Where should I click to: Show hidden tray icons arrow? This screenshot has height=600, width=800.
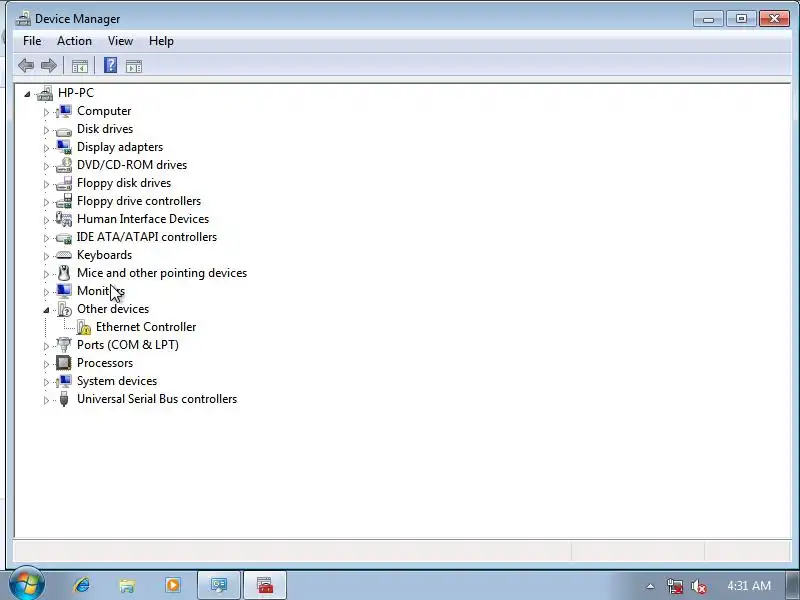[650, 586]
